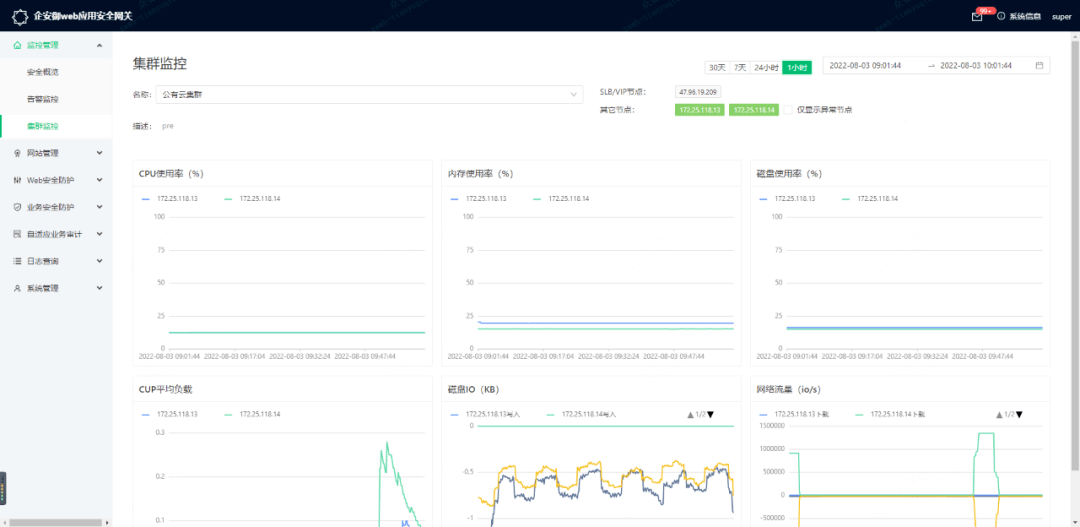Click the 日志查询 list icon in sidebar
1080x527 pixels.
coord(17,261)
